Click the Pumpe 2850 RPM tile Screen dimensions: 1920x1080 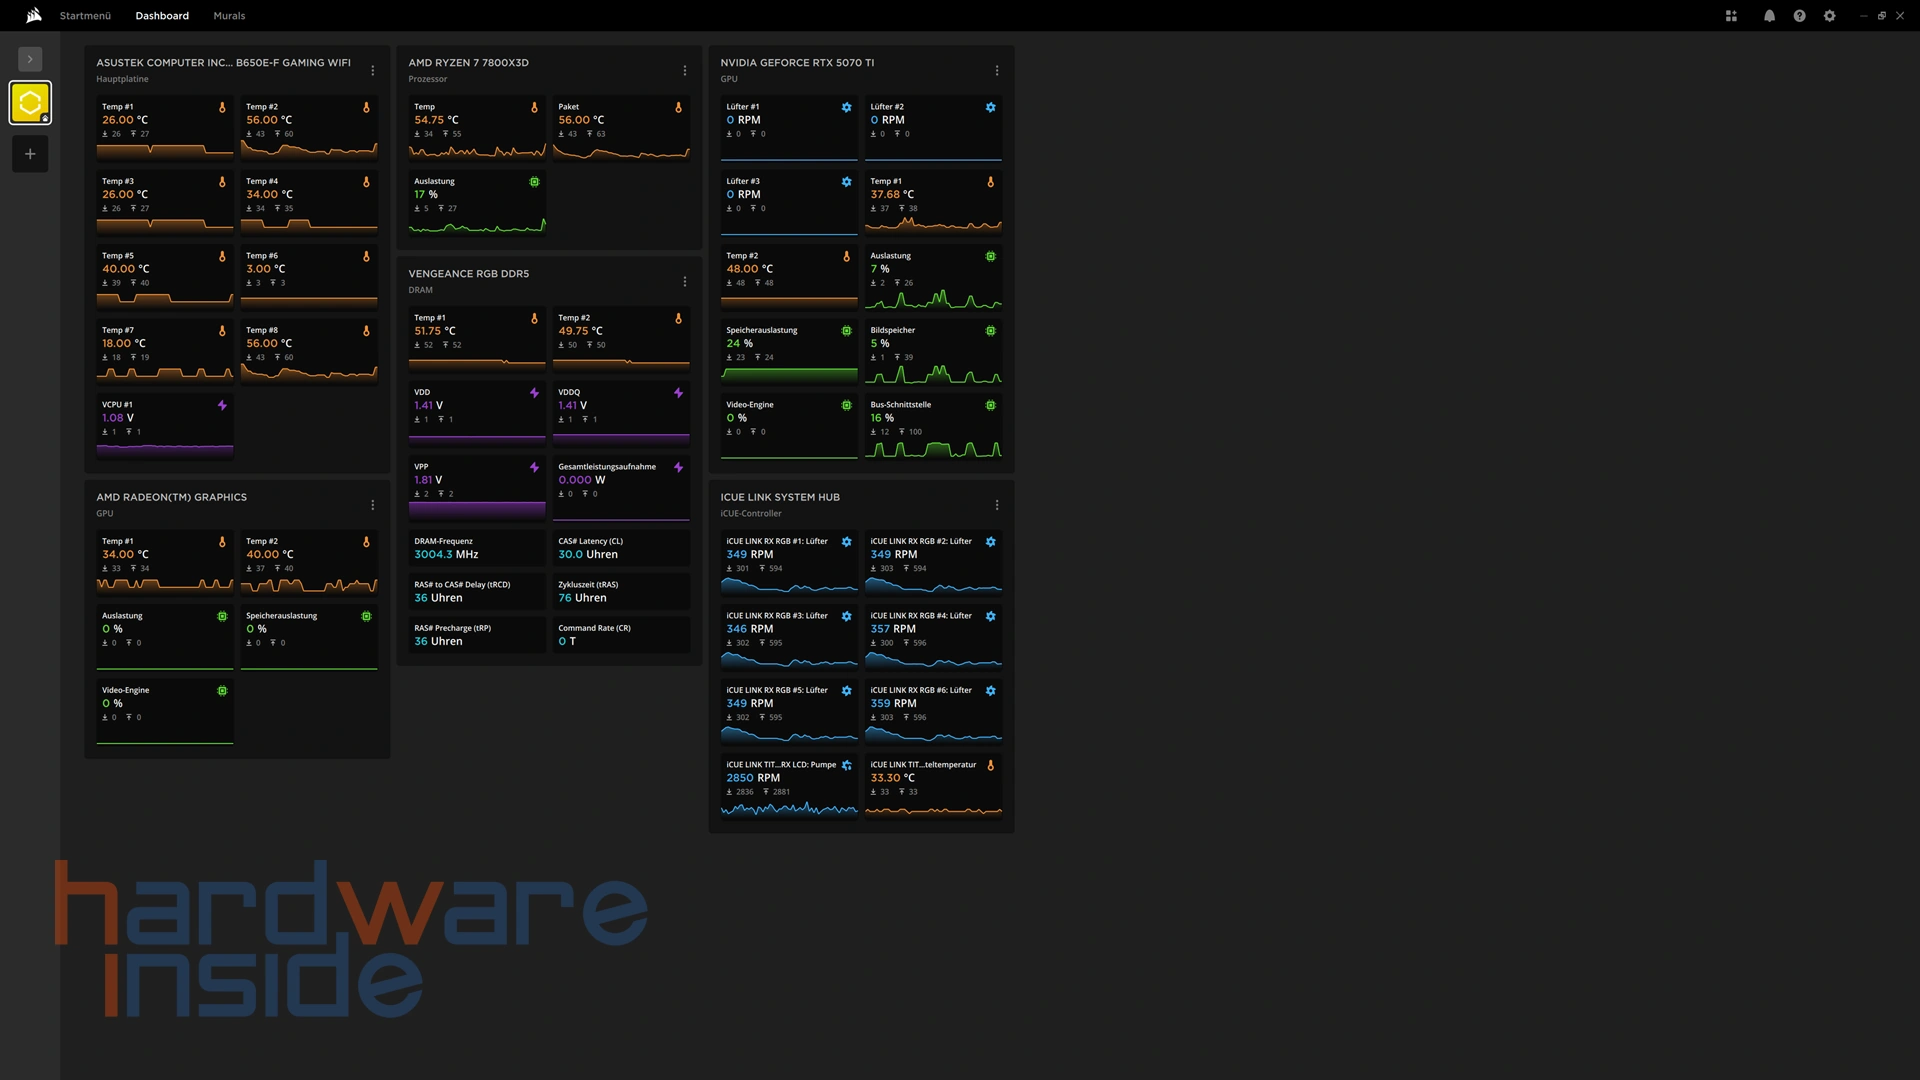click(x=788, y=785)
